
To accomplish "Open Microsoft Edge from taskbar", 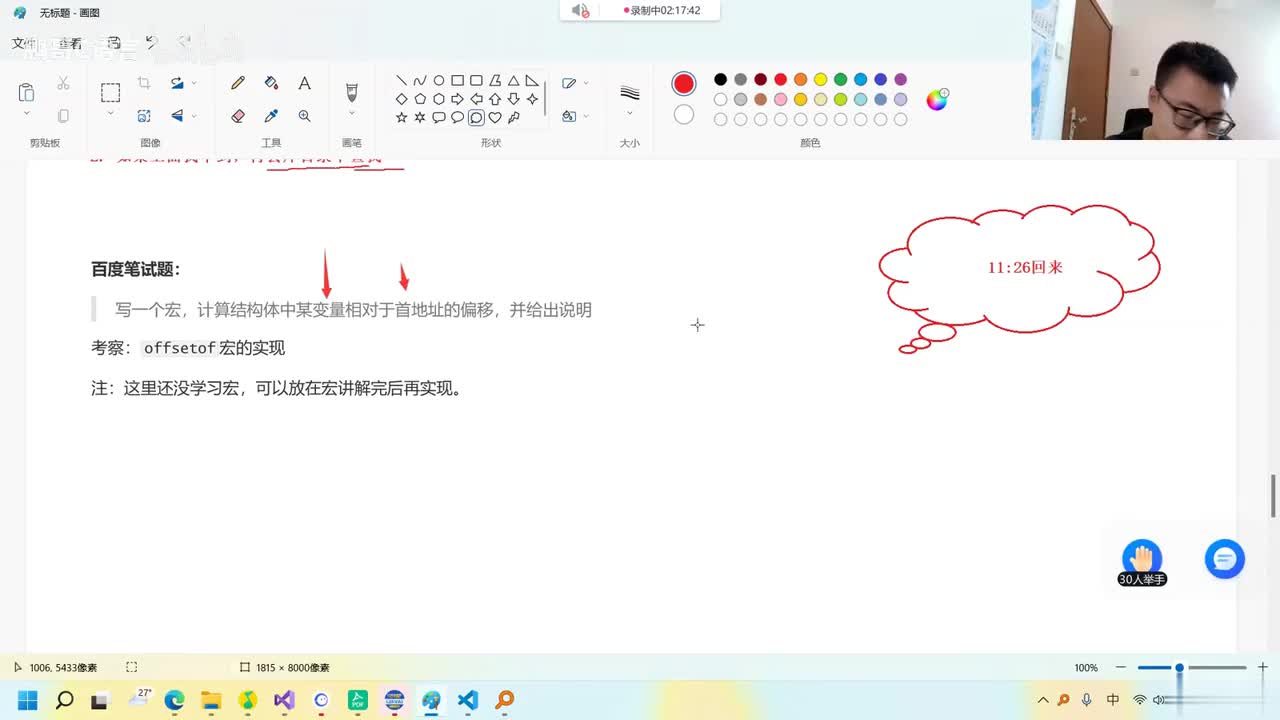I will pos(174,700).
